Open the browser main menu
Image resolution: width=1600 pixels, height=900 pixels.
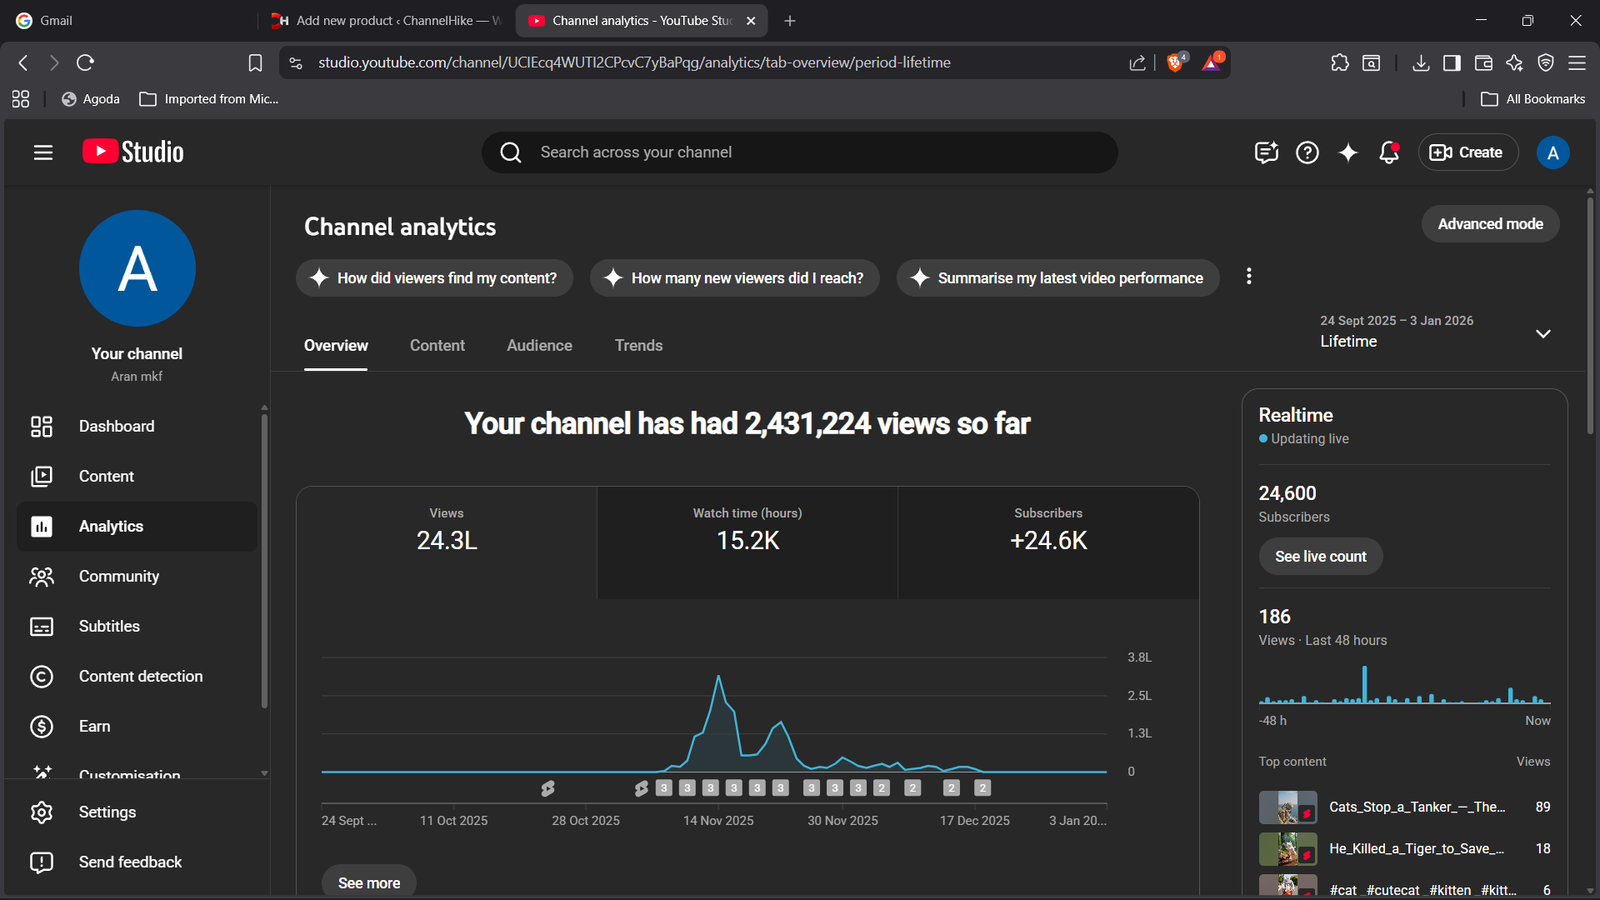click(1577, 63)
